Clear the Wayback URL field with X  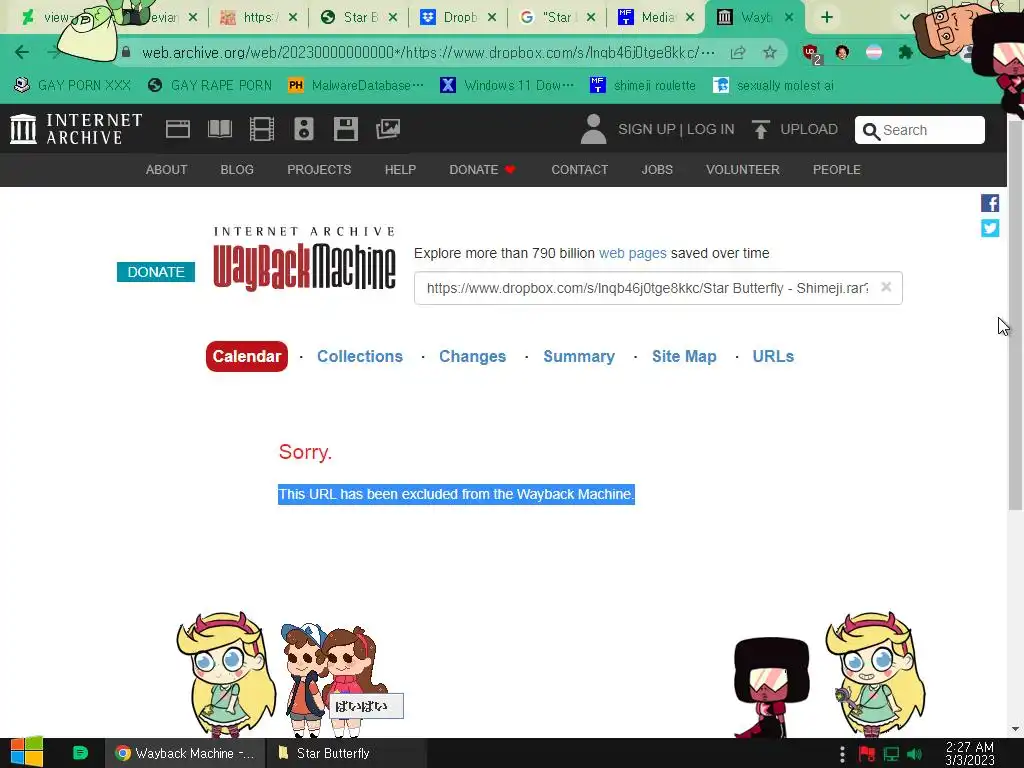tap(886, 287)
